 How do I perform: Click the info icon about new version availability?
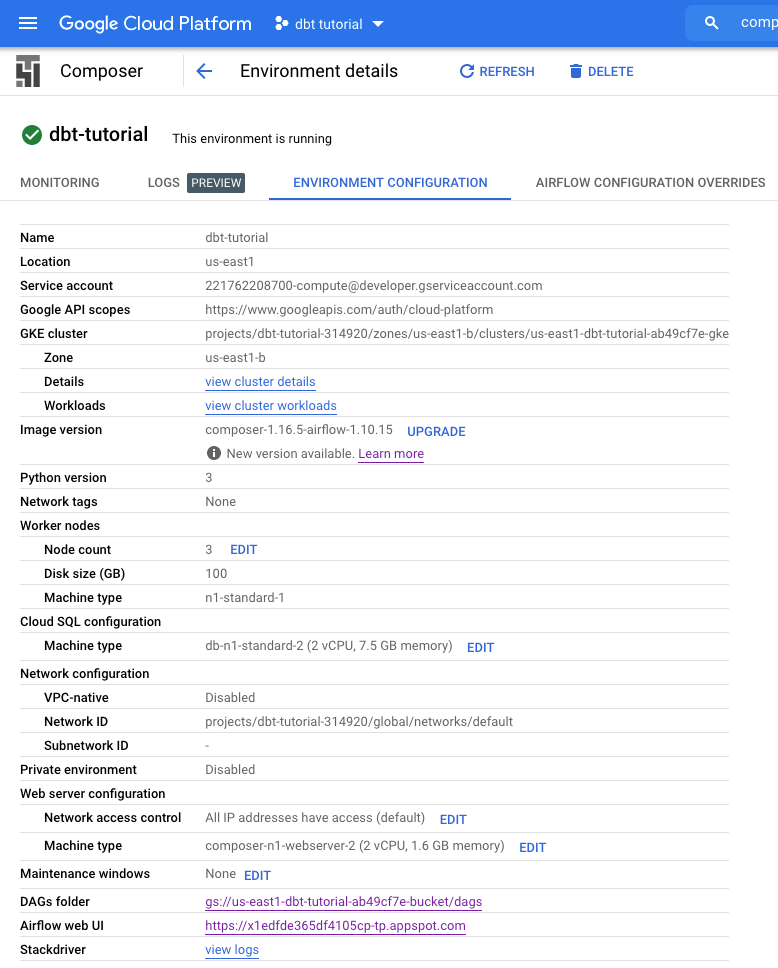click(x=215, y=454)
